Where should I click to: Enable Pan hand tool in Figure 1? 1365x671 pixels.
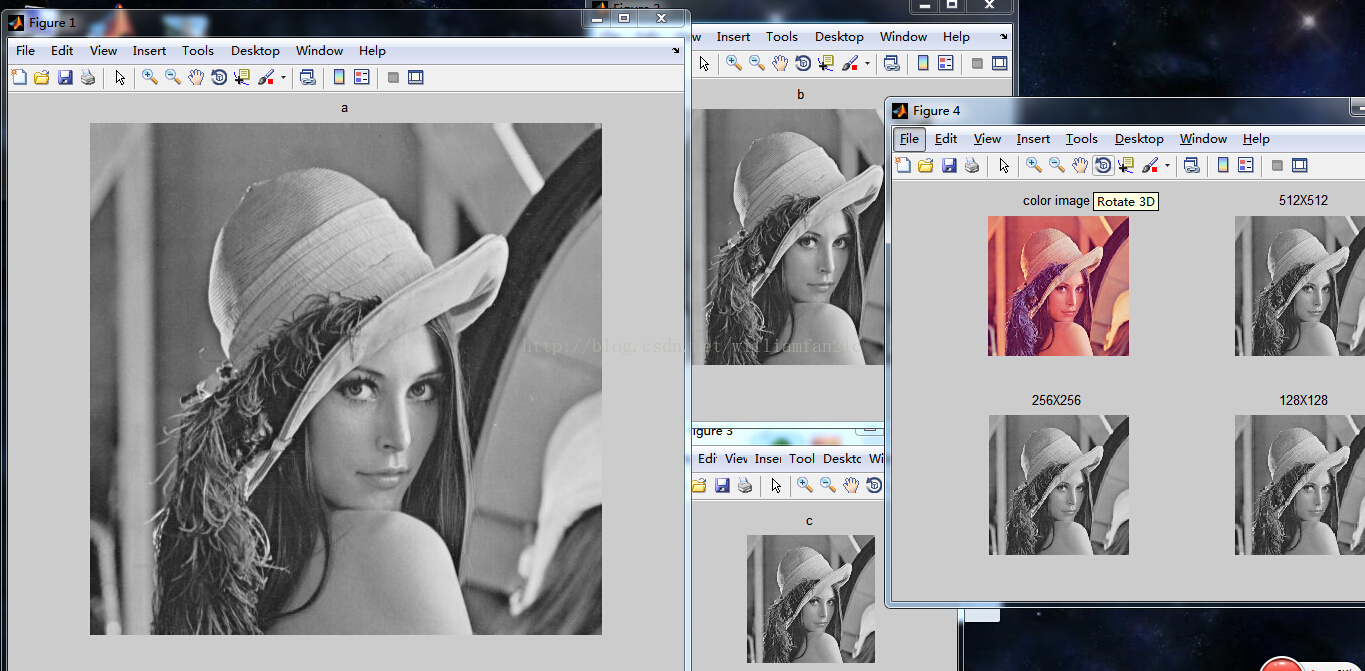tap(196, 77)
